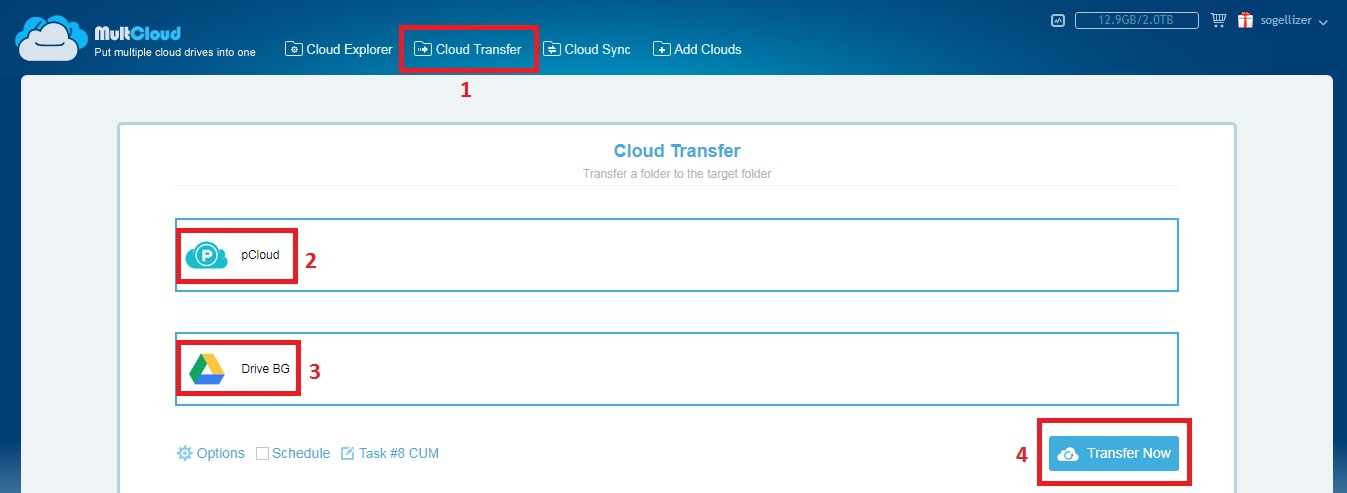Select the pCloud source folder field
Viewport: 1347px width, 493px height.
(677, 255)
